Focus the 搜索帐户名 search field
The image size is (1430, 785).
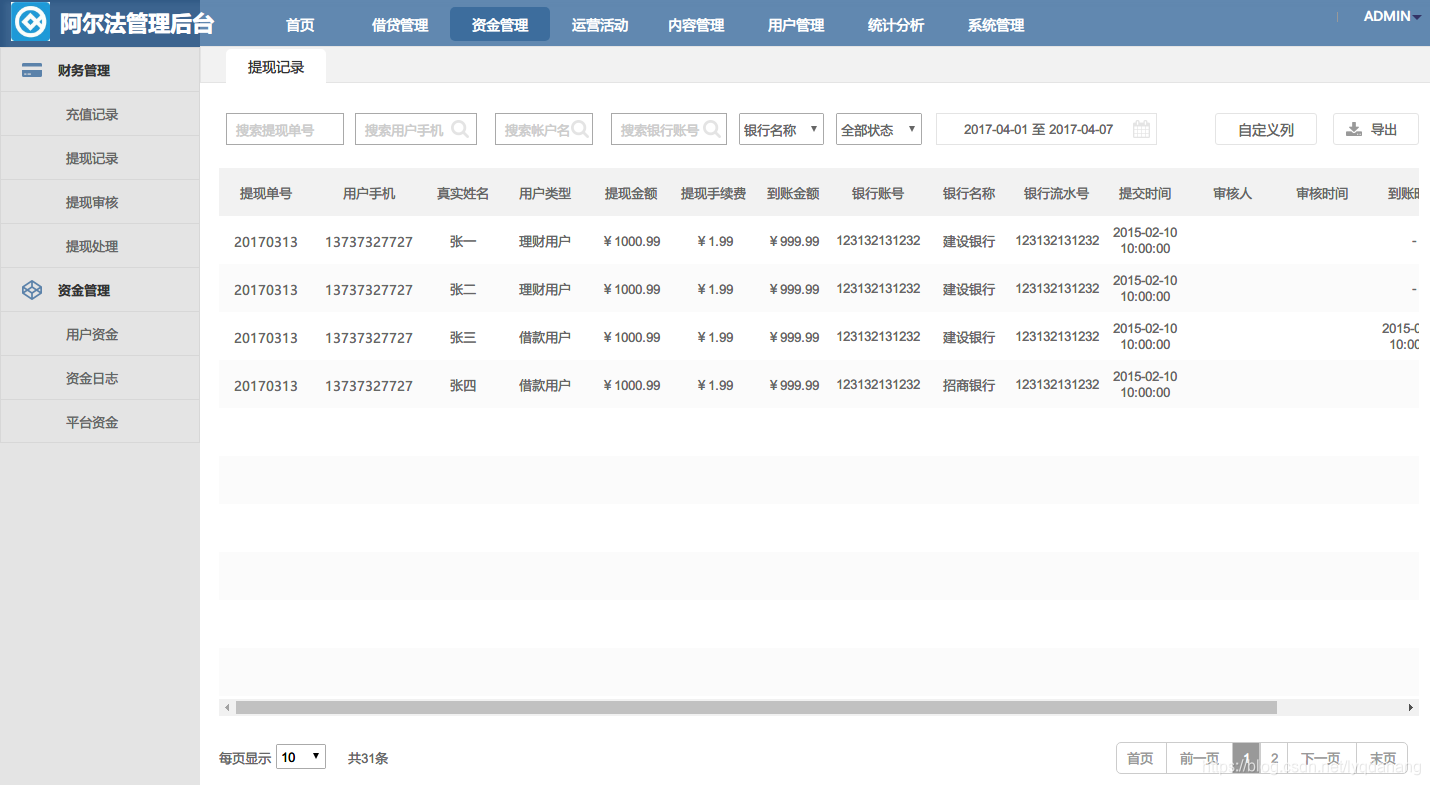[544, 129]
